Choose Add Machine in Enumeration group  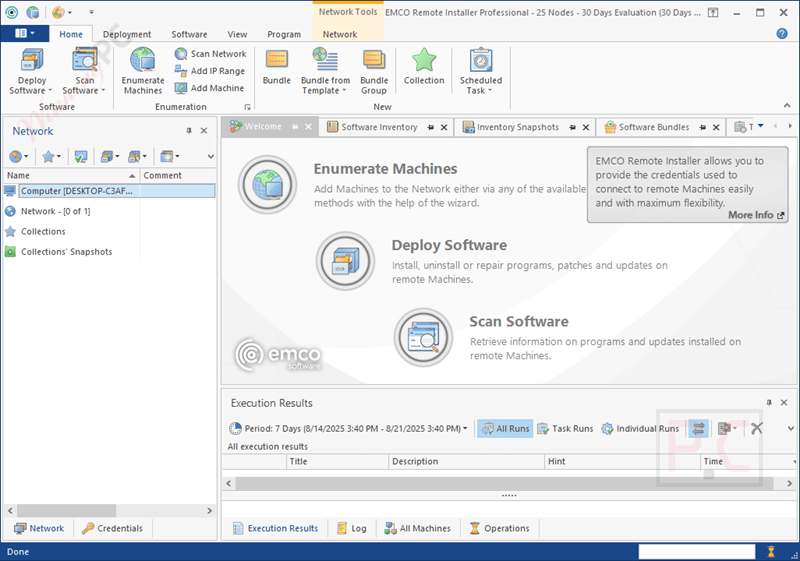pos(209,88)
